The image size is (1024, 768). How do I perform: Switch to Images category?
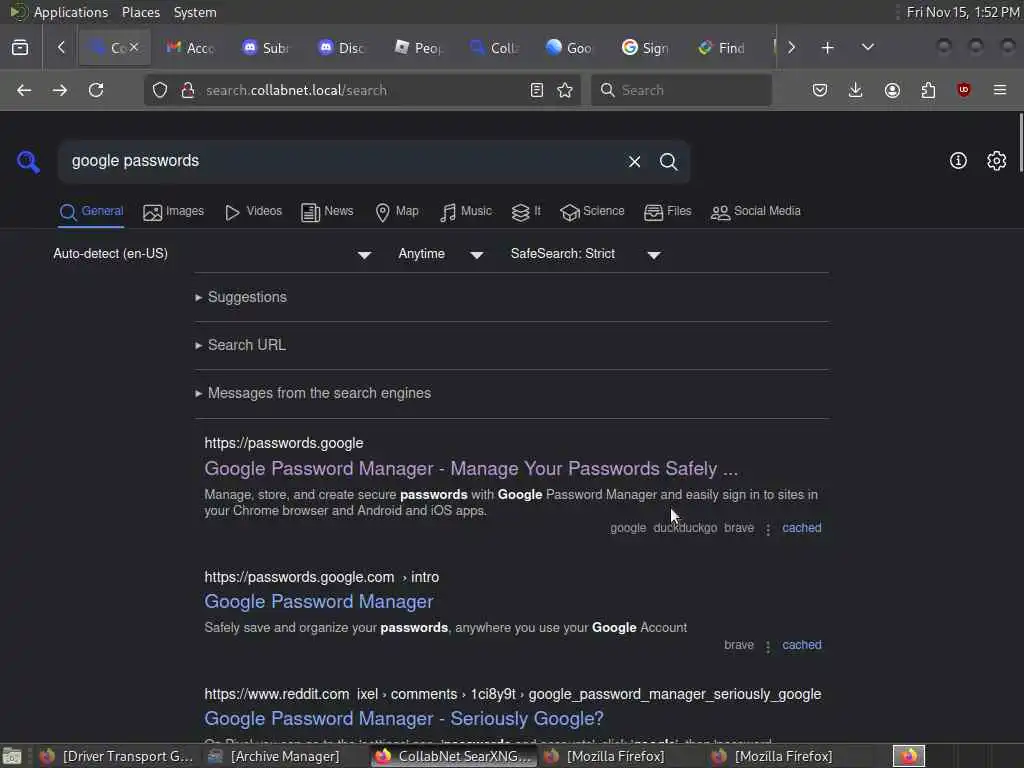click(x=173, y=212)
